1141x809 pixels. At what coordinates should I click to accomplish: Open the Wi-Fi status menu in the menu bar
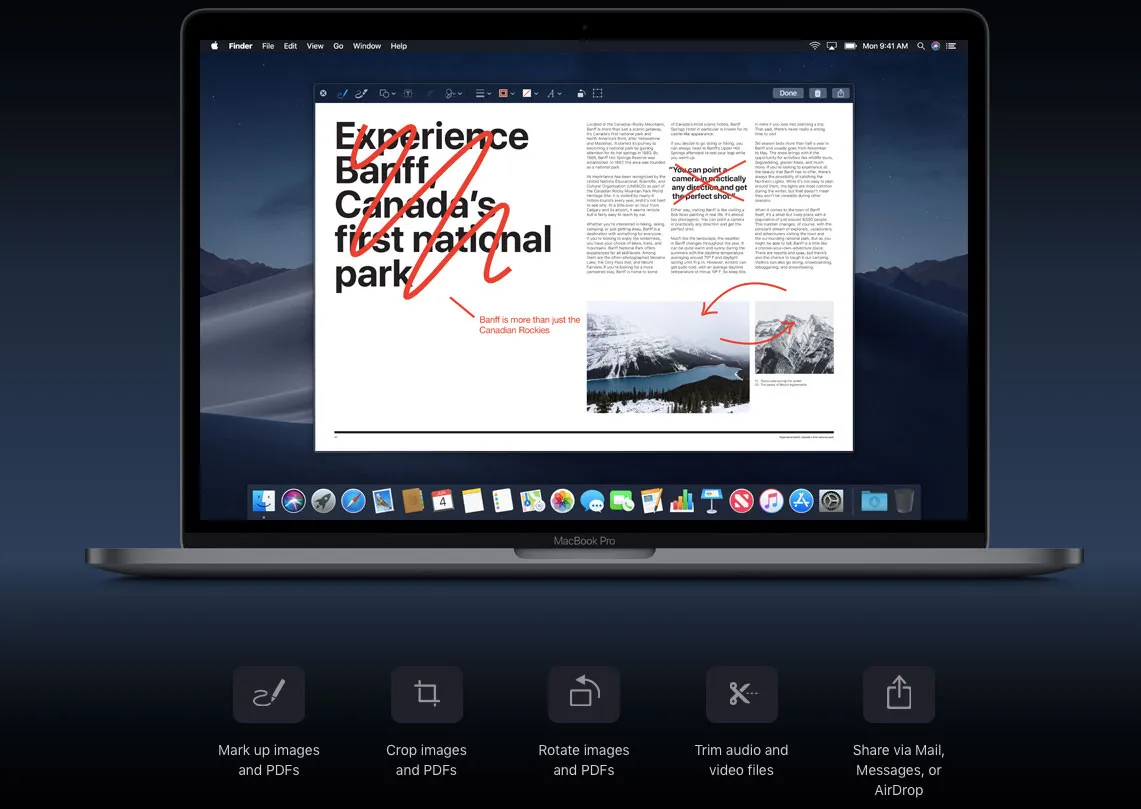815,45
